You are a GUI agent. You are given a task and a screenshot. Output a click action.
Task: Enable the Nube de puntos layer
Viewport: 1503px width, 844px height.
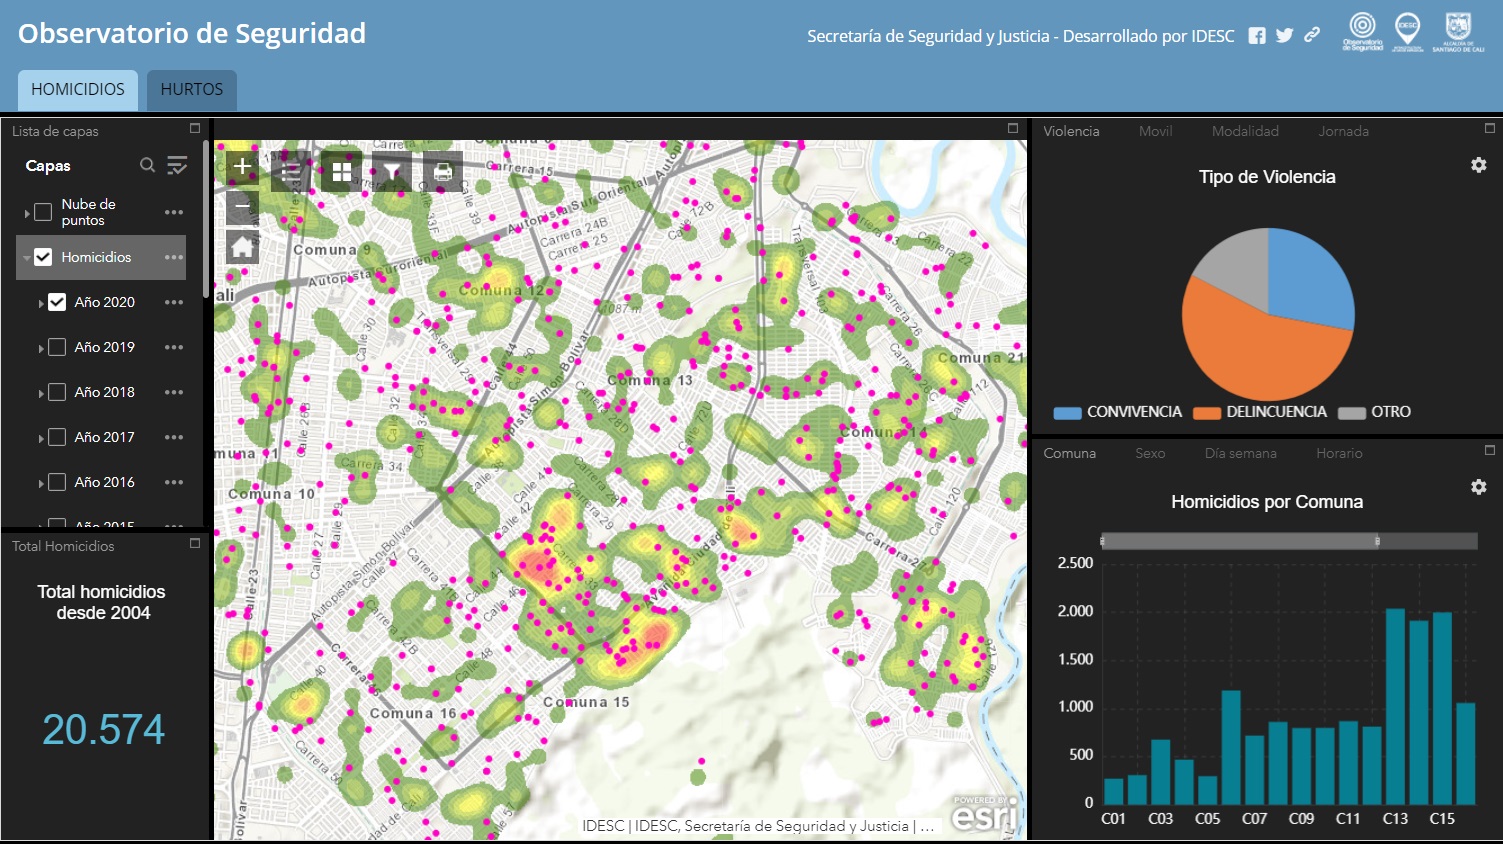point(41,211)
